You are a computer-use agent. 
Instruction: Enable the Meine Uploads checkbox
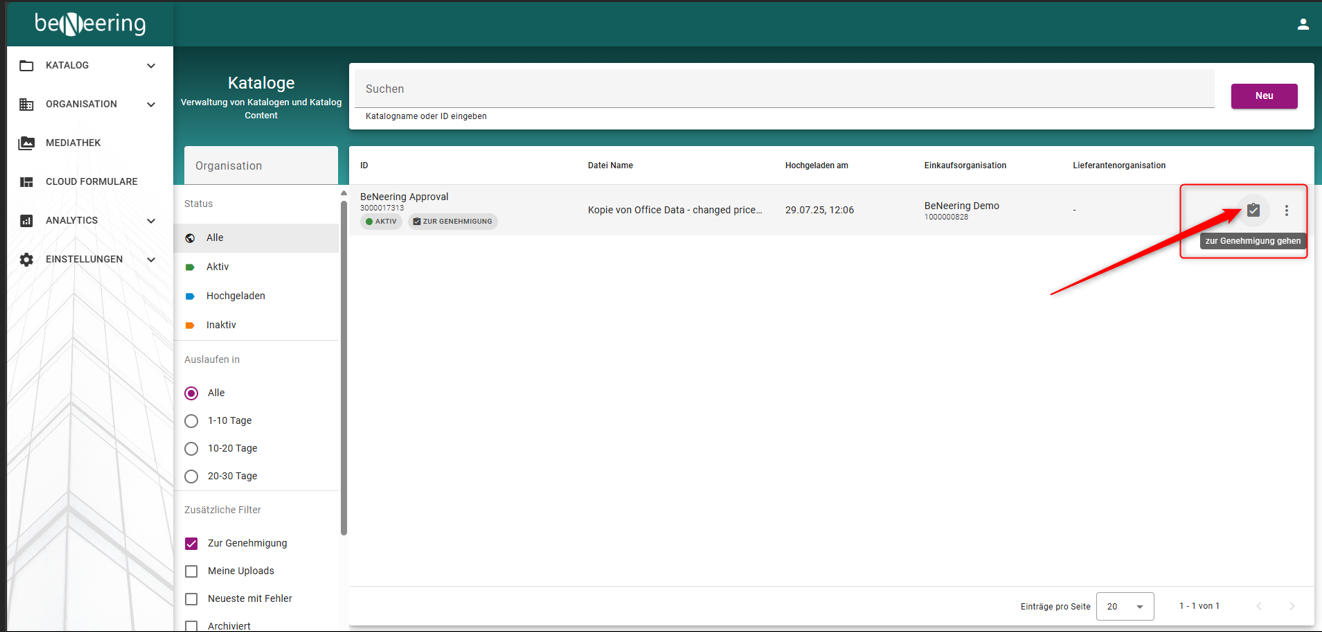pos(191,571)
